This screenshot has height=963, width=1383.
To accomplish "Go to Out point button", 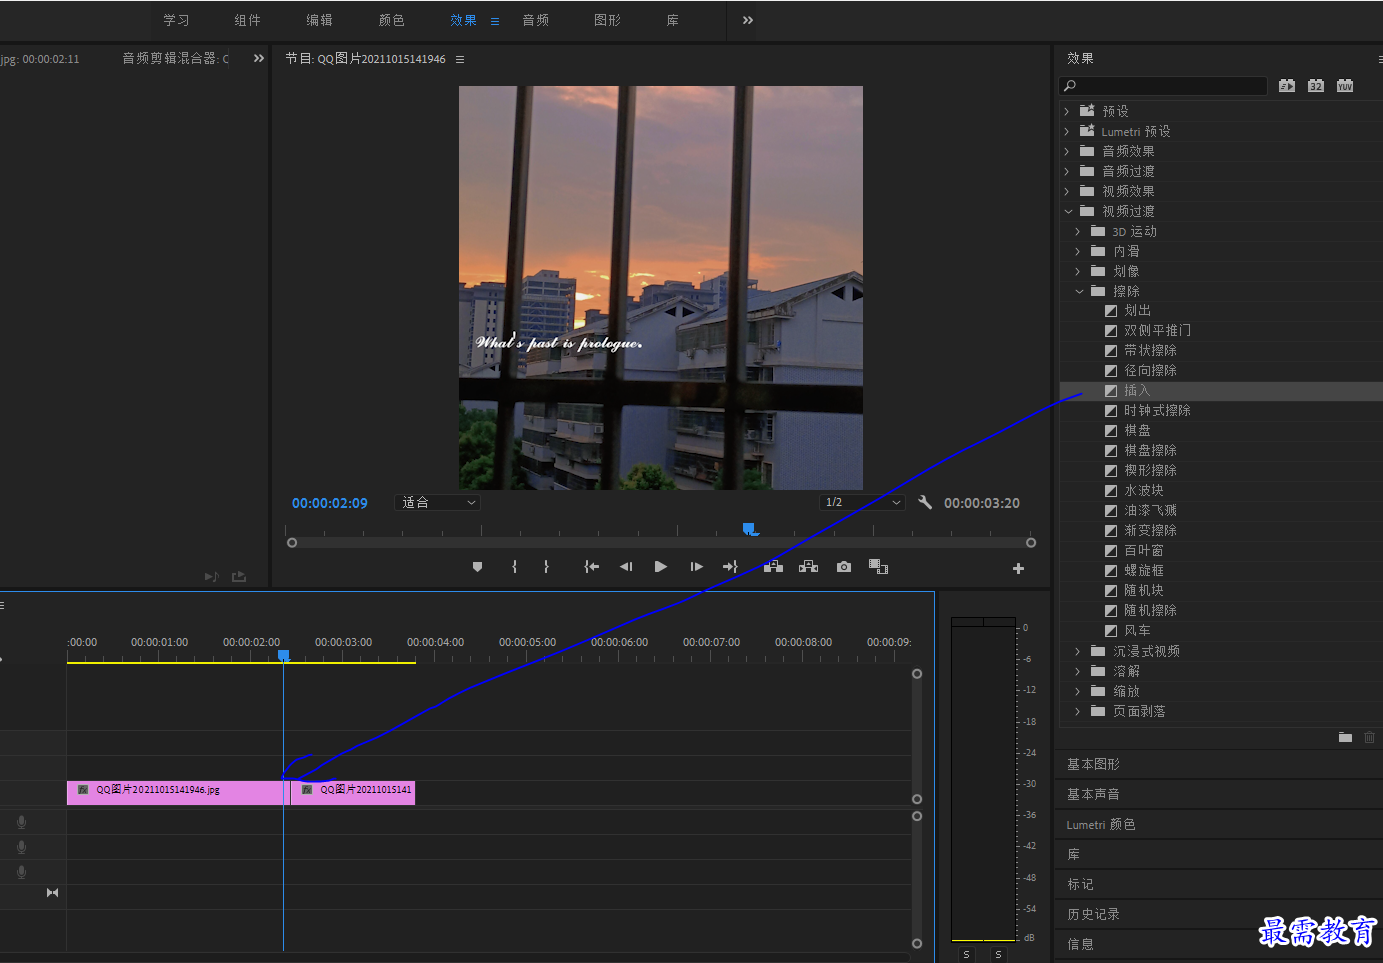I will pos(730,567).
